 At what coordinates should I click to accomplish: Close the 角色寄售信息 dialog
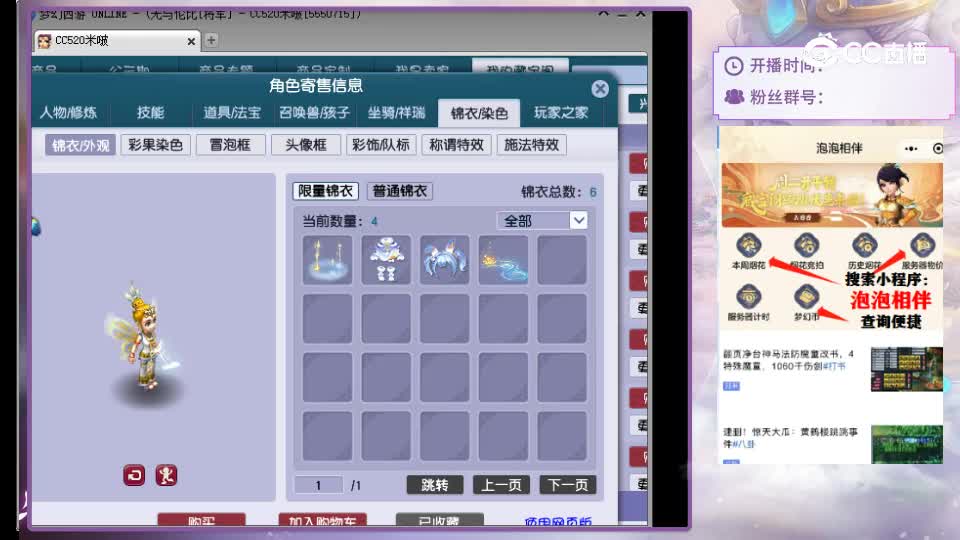tap(600, 89)
